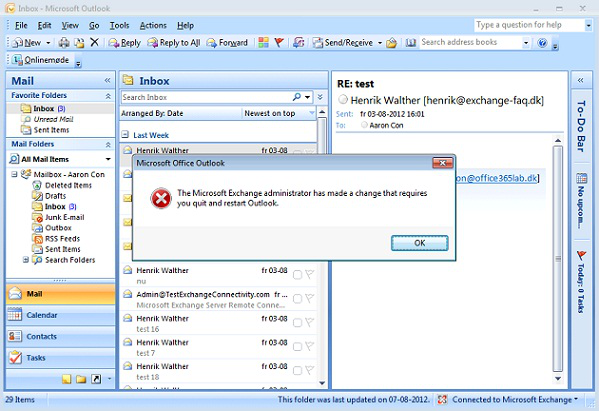Viewport: 599px width, 411px height.
Task: Collapse the Mail navigation pane chevron
Action: [107, 81]
